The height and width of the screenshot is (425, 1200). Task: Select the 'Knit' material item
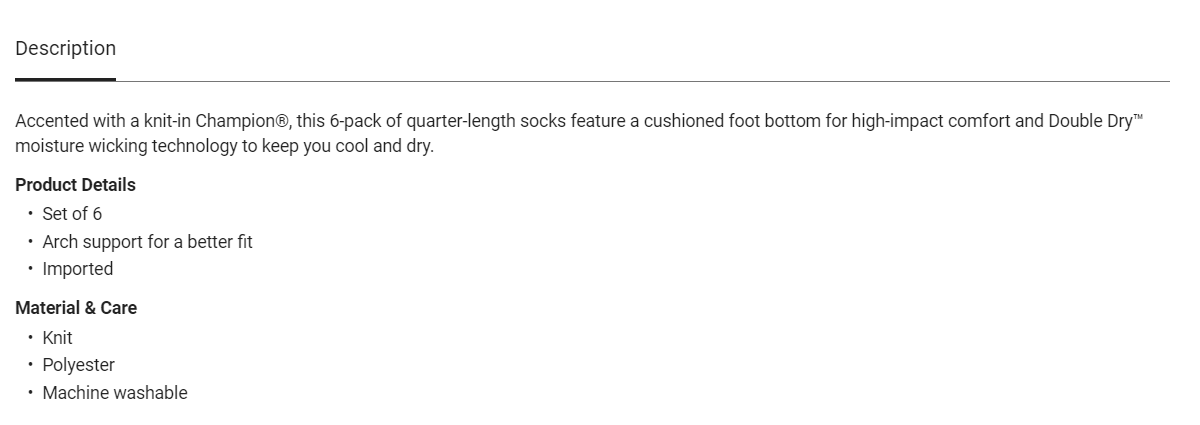(57, 338)
